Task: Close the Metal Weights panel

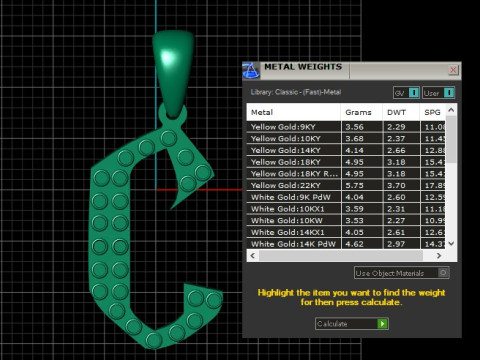Action: click(x=453, y=70)
